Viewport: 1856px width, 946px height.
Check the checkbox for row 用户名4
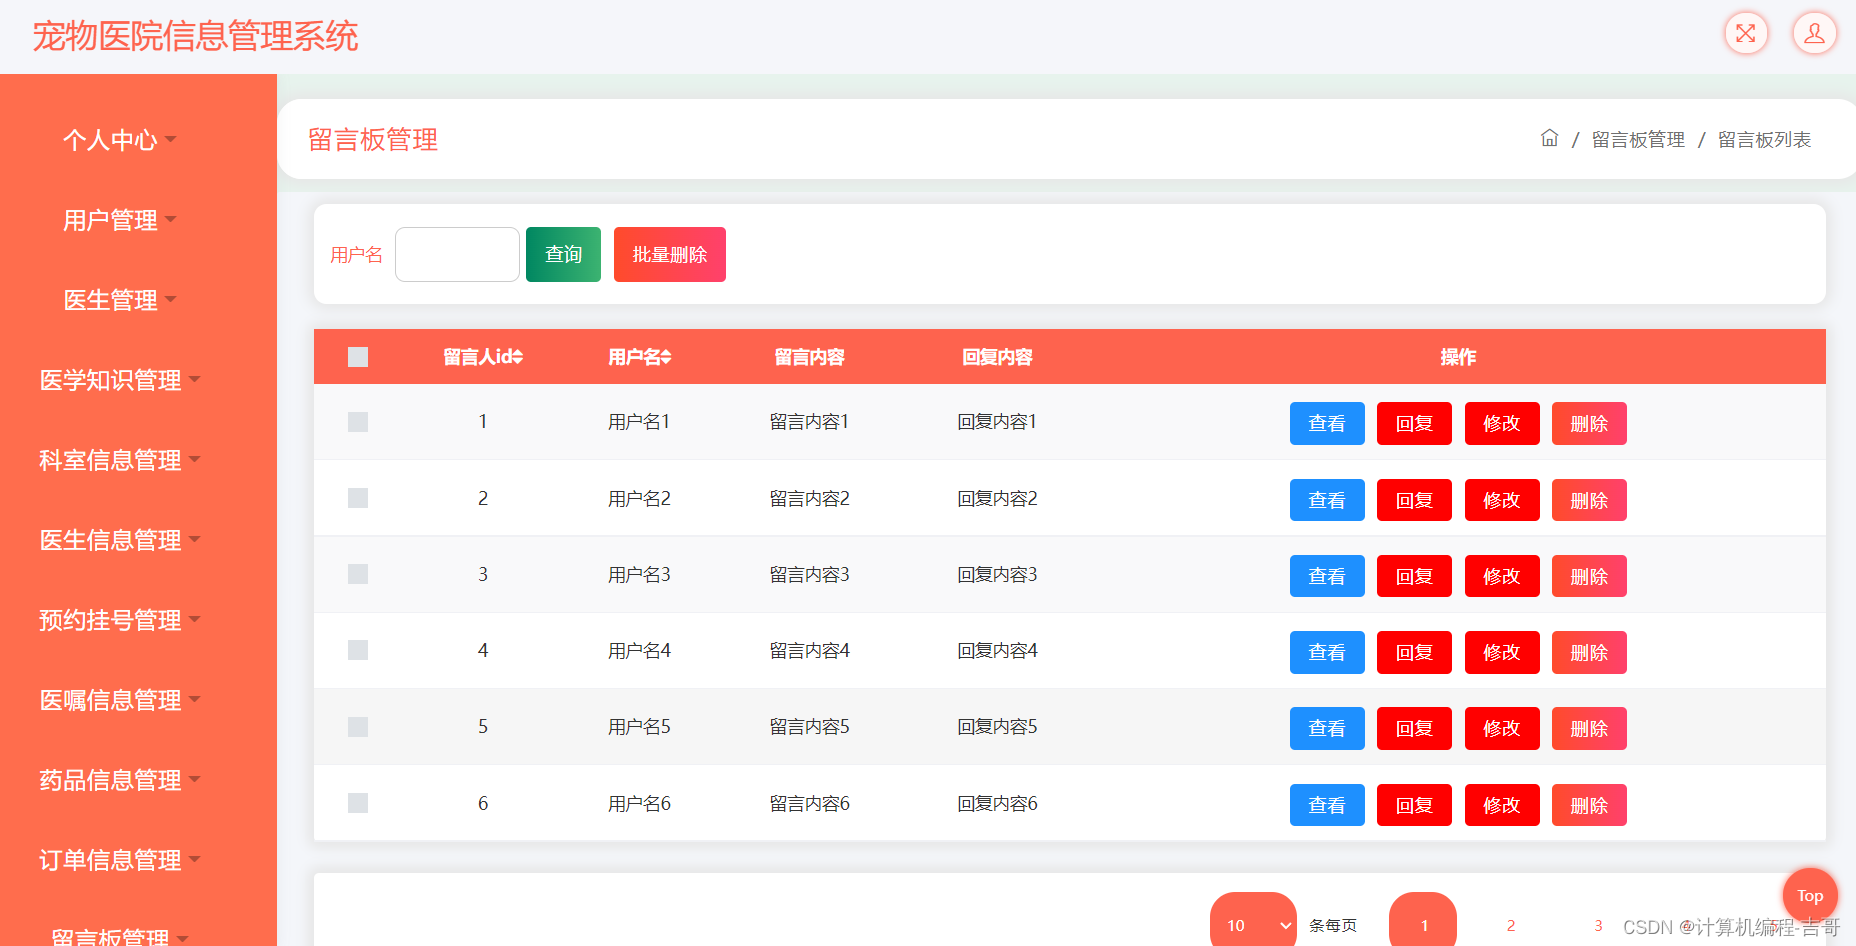358,650
